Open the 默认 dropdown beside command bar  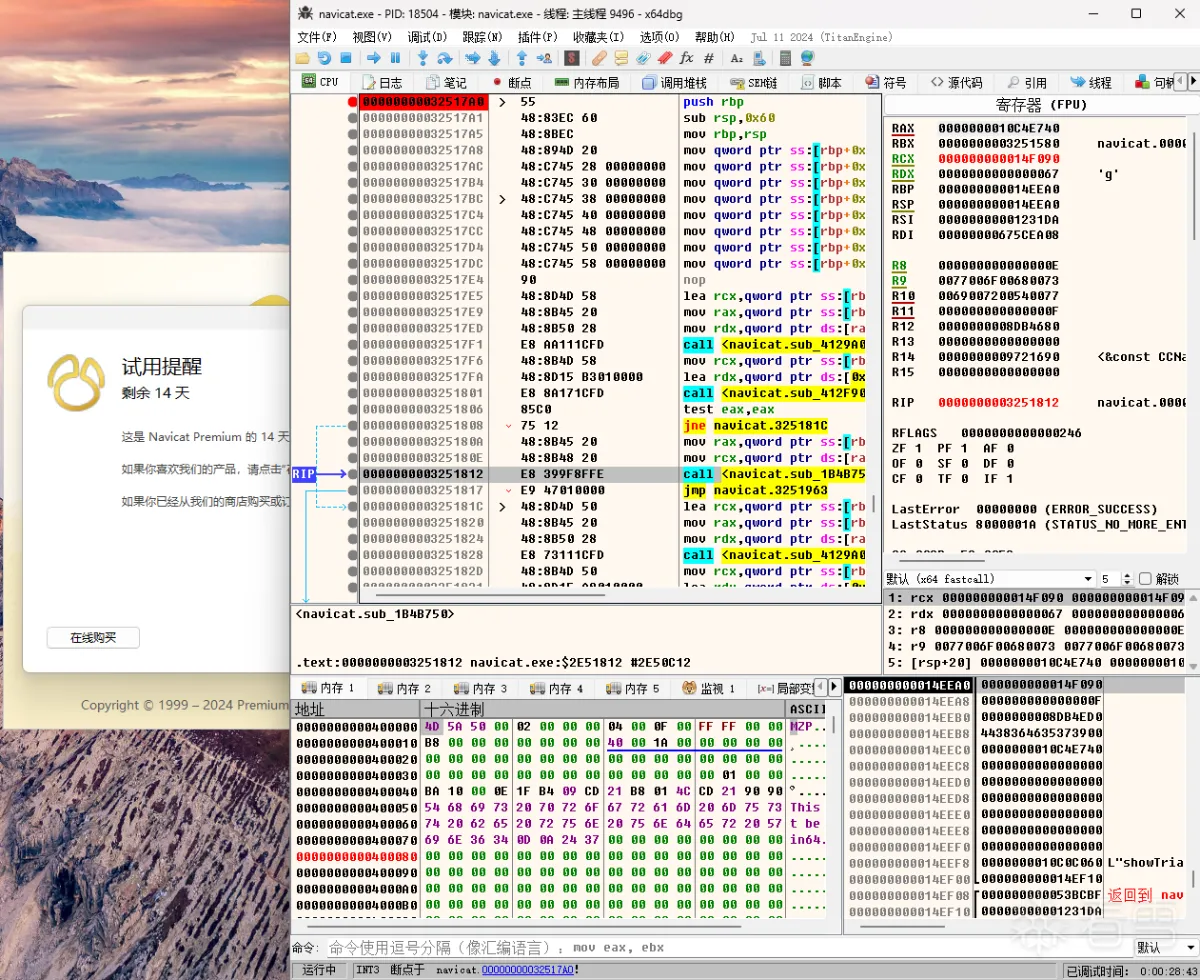(1166, 947)
